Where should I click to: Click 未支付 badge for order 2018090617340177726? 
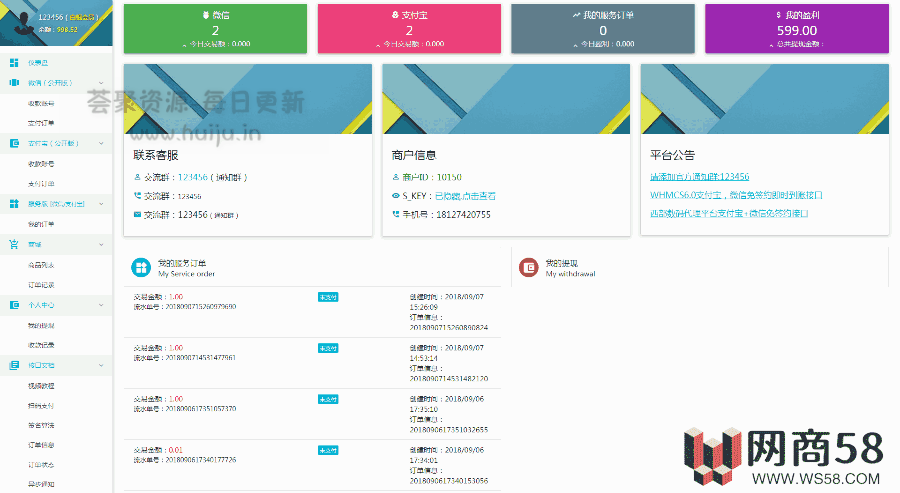[328, 451]
